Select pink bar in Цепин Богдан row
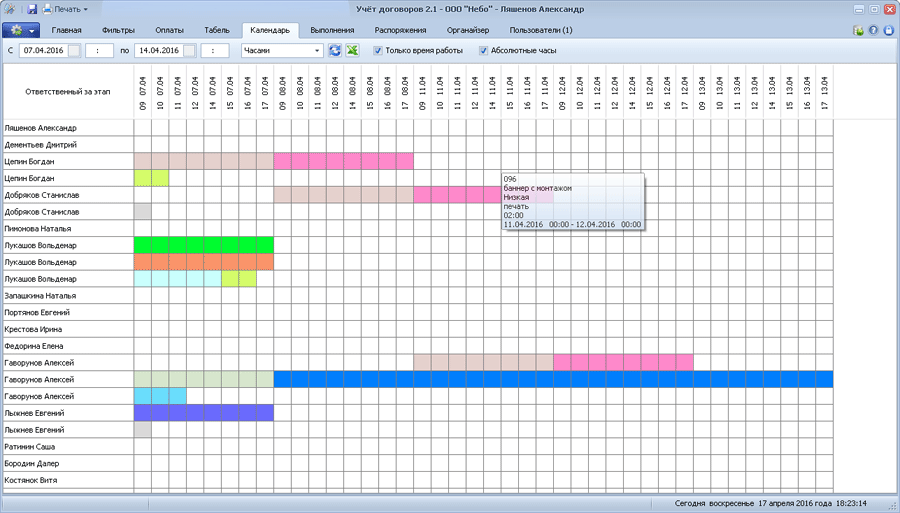The width and height of the screenshot is (900, 513). (344, 162)
